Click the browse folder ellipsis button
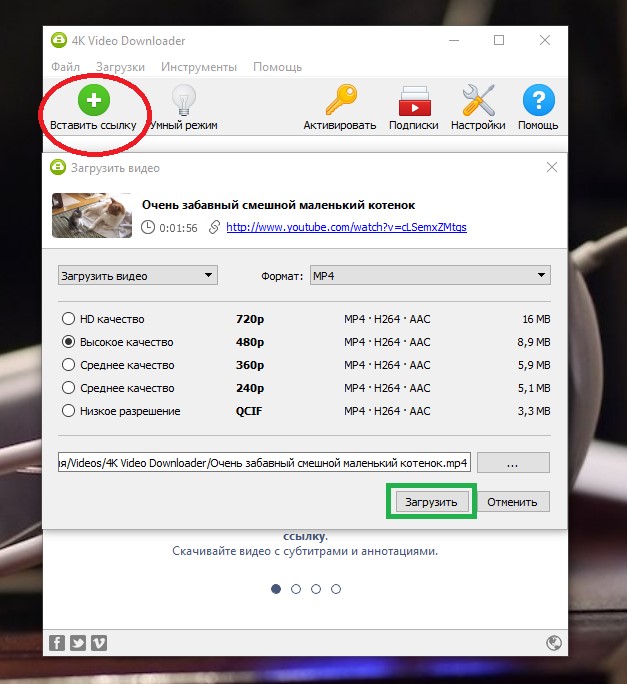 click(513, 463)
